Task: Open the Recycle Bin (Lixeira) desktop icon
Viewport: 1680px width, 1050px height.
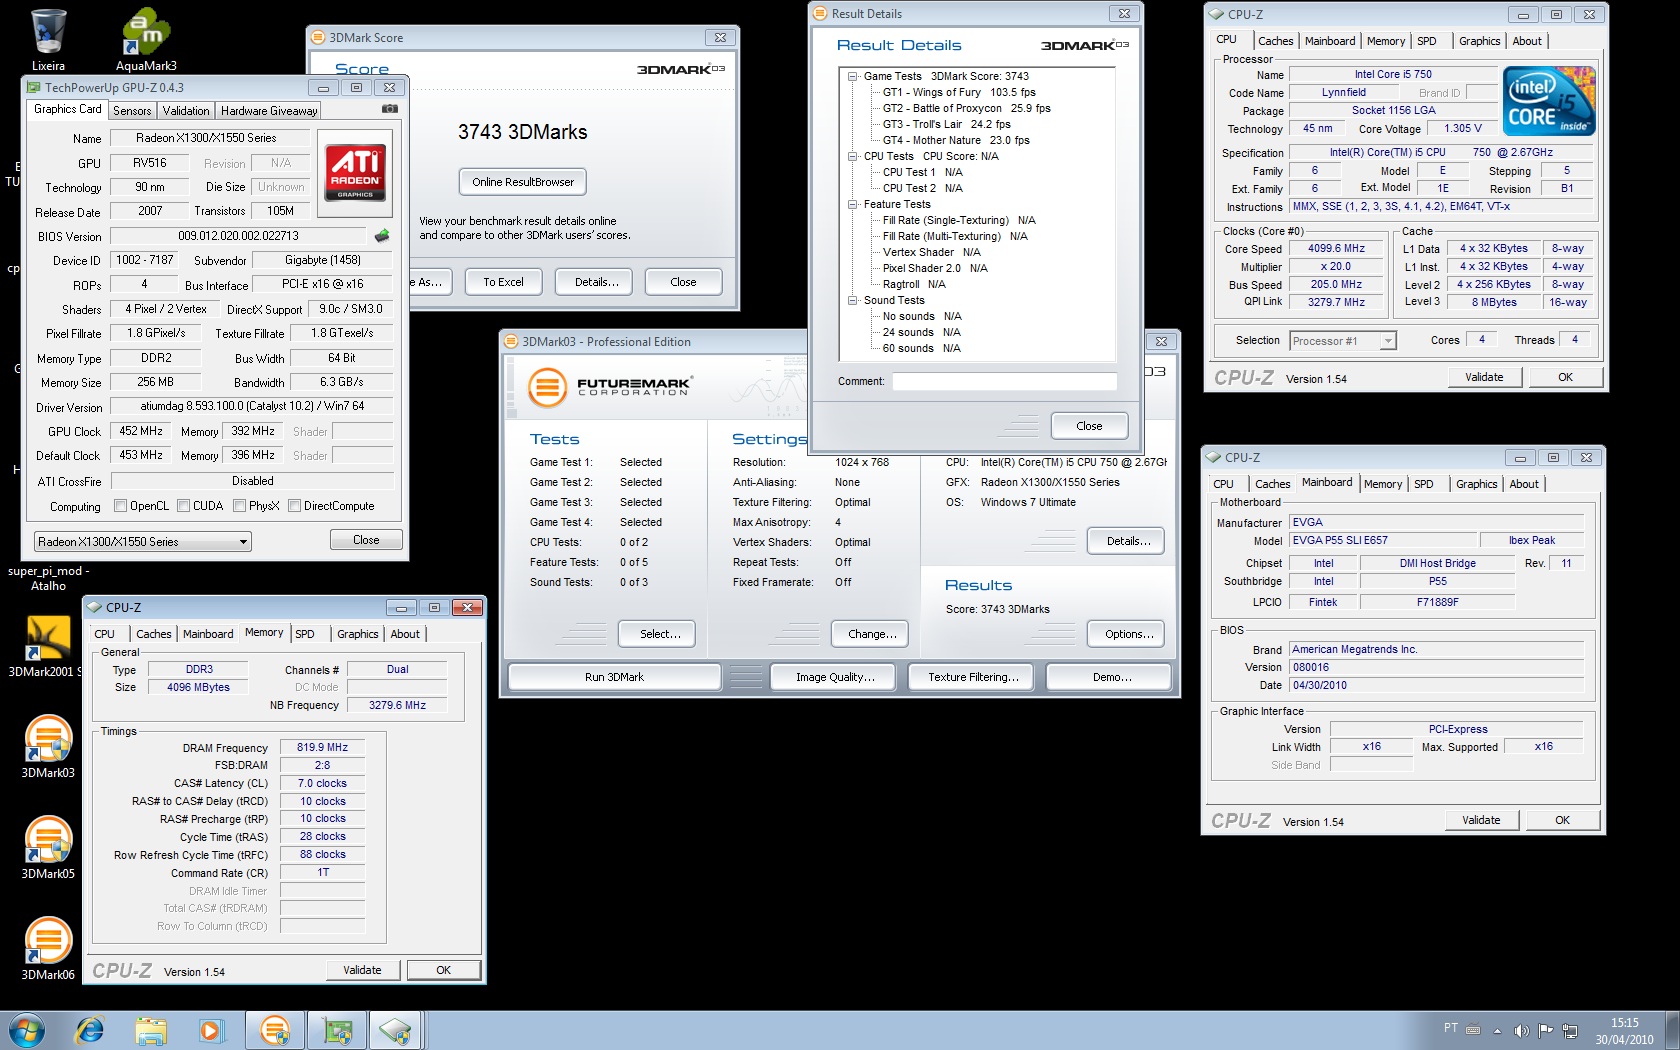Action: (47, 34)
